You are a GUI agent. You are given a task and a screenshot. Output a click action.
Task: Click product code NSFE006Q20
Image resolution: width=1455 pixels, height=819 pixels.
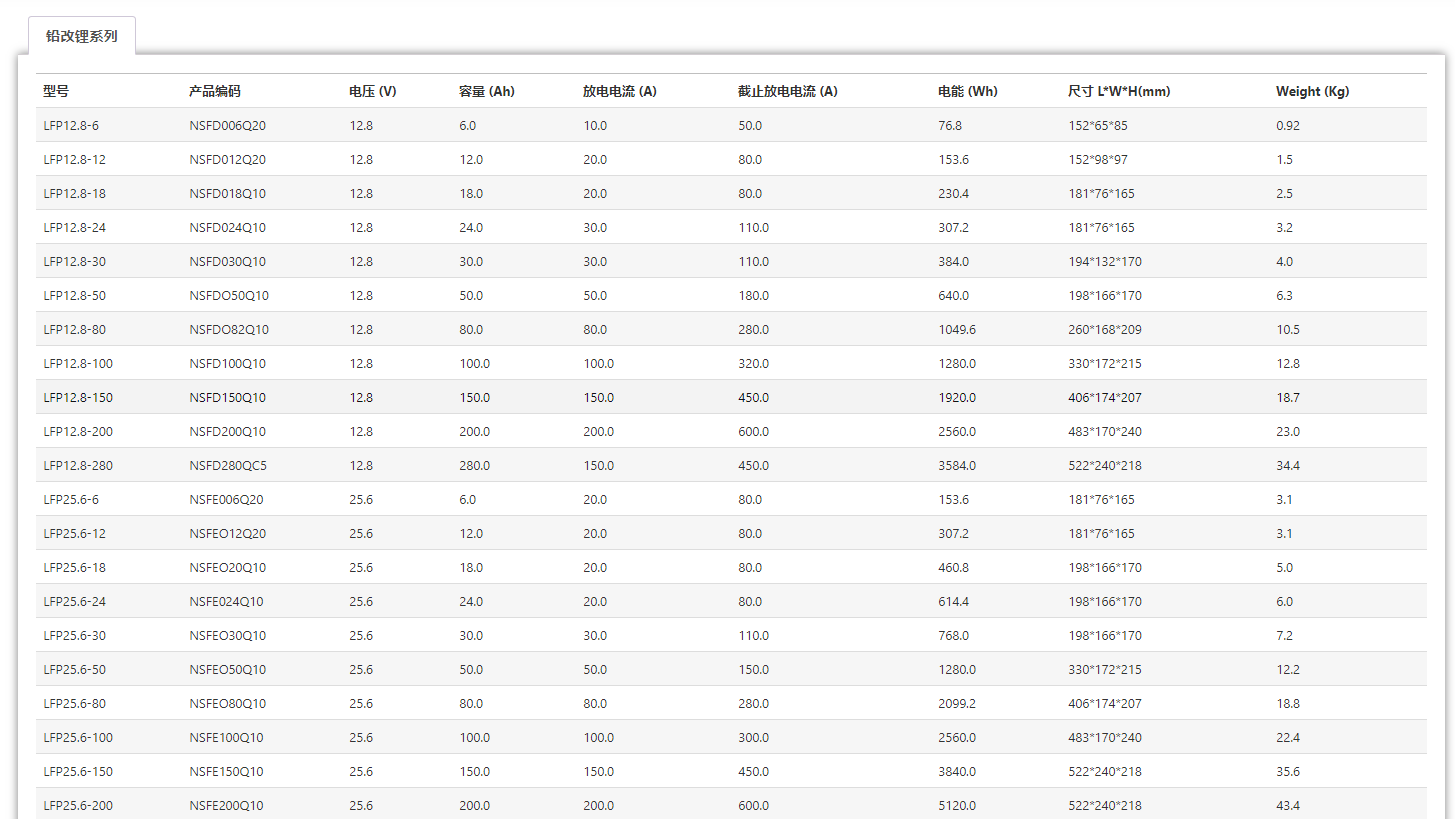click(x=226, y=499)
